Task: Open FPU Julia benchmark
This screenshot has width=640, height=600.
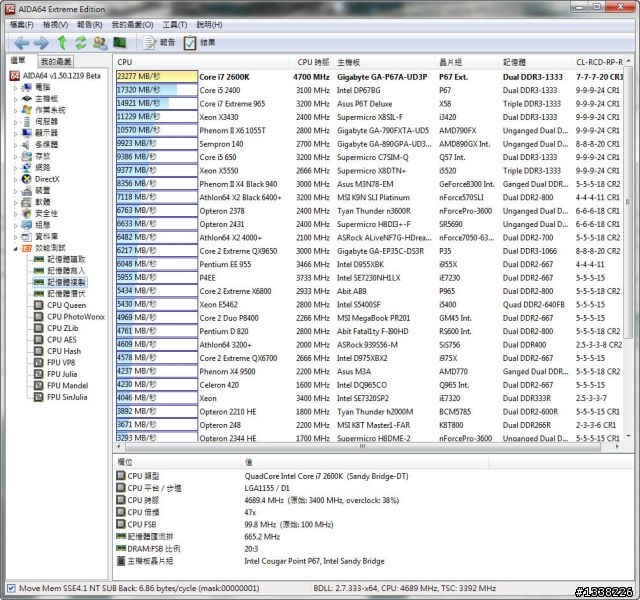Action: point(62,373)
